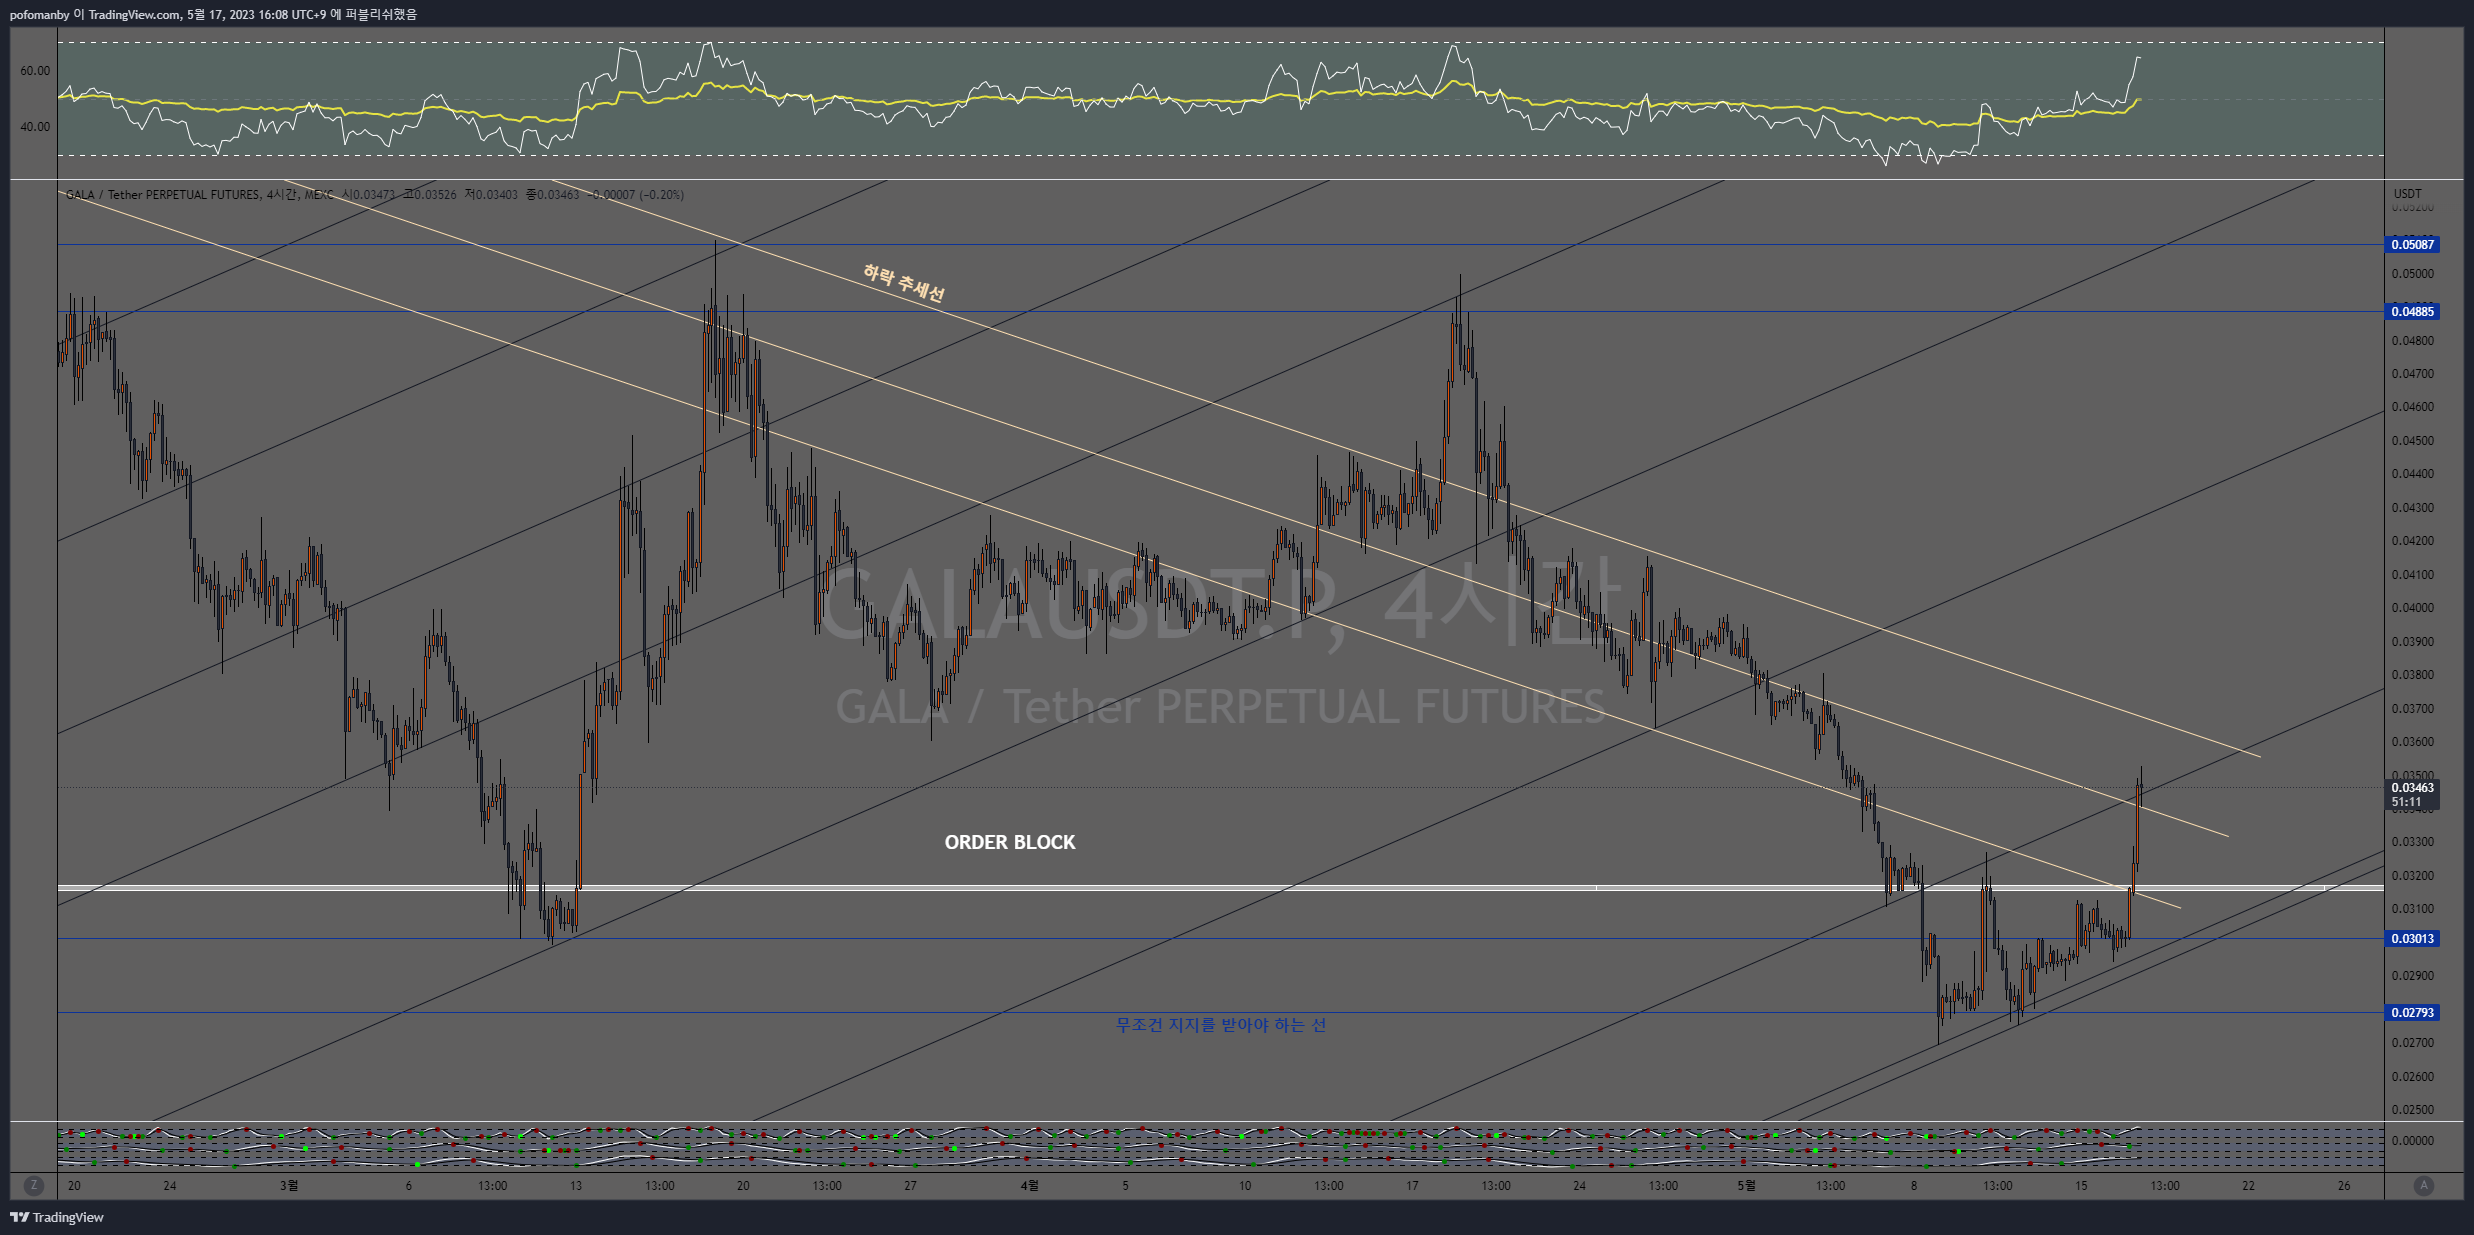Click the pofomanby publisher text in header
The width and height of the screenshot is (2474, 1235).
pos(39,15)
